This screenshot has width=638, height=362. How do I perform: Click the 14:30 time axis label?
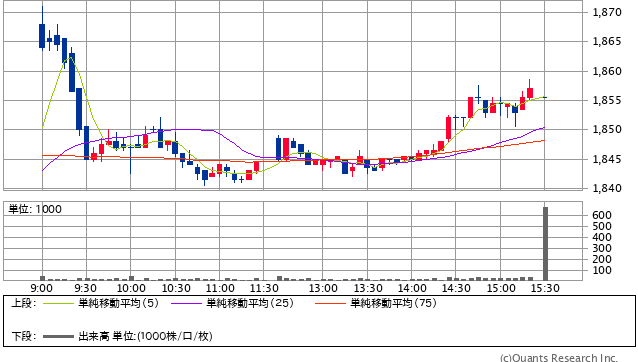[456, 288]
